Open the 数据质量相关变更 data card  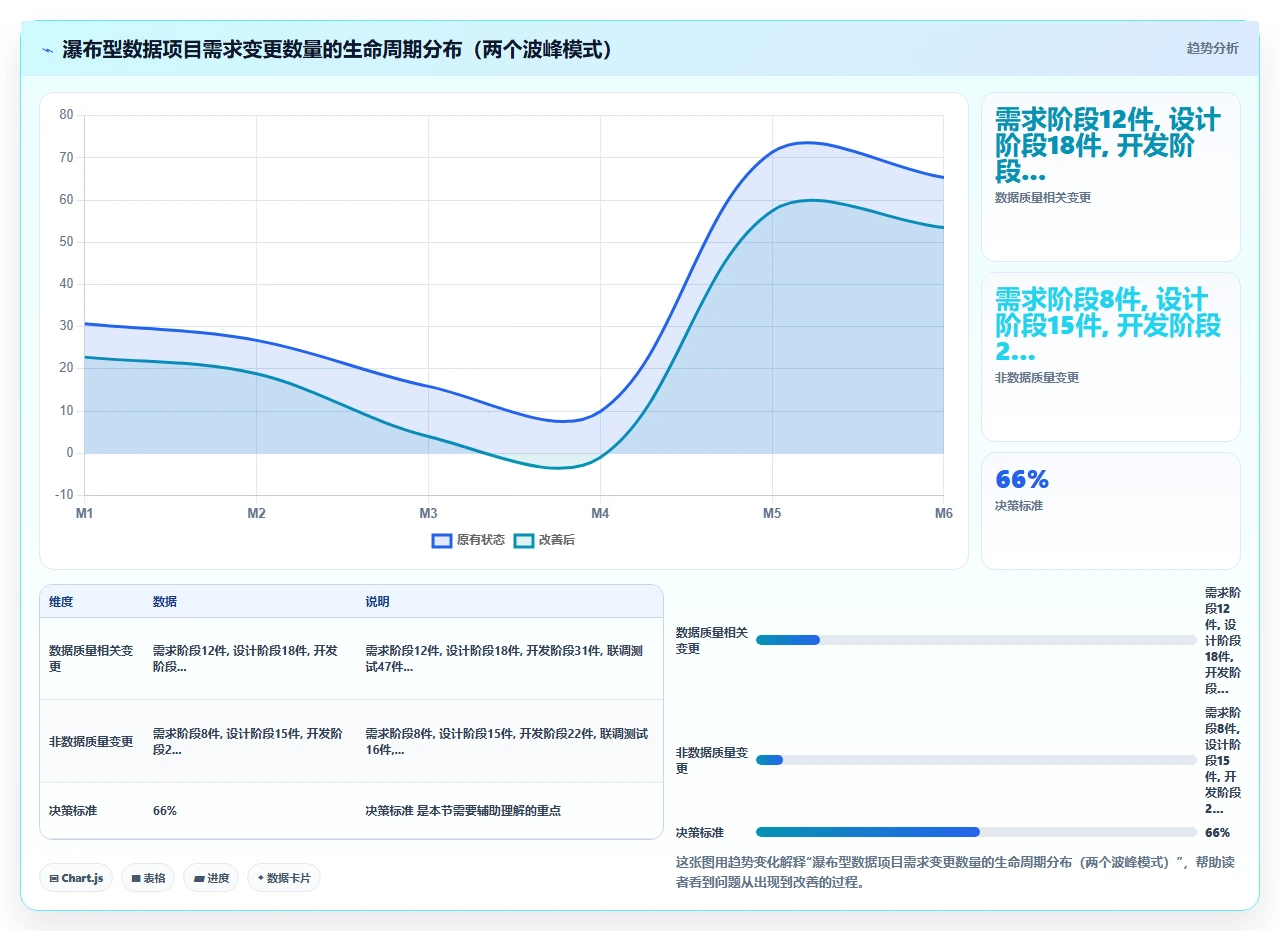click(x=1111, y=177)
